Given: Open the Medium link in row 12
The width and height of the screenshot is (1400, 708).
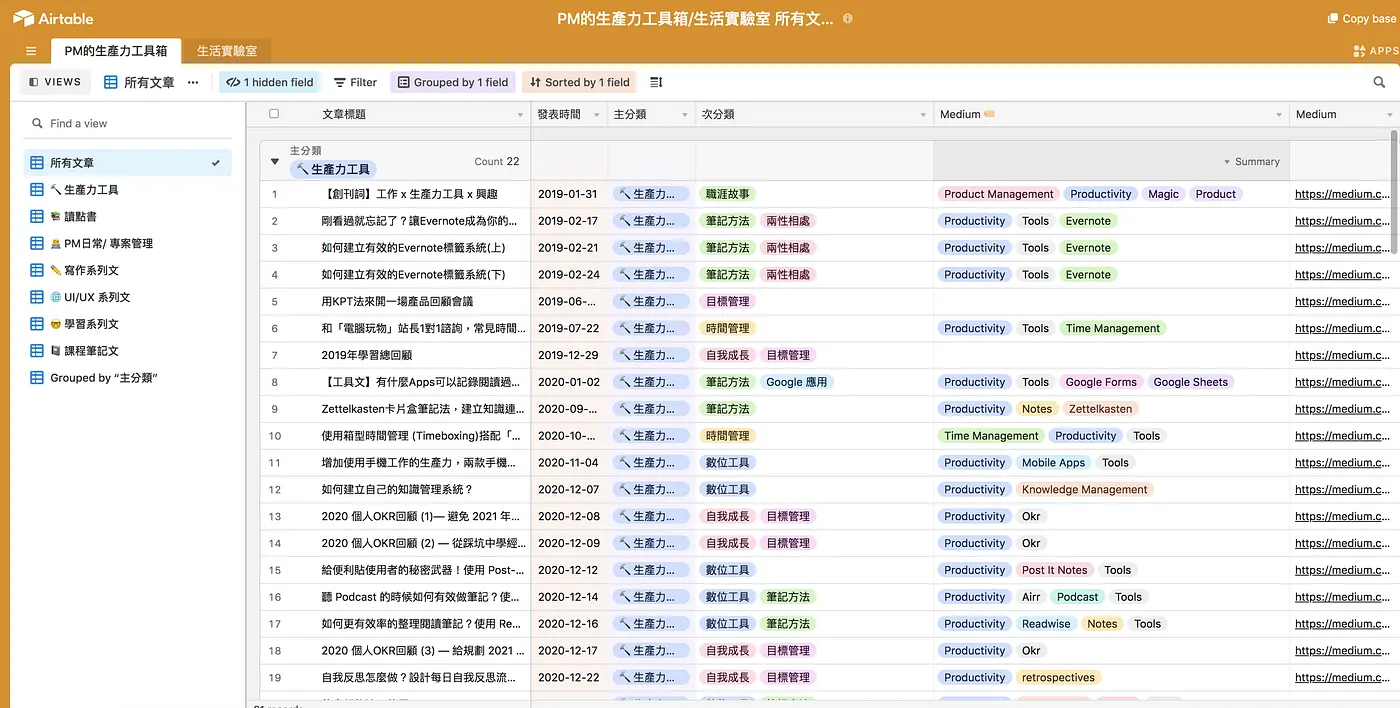Looking at the screenshot, I should pyautogui.click(x=1342, y=489).
